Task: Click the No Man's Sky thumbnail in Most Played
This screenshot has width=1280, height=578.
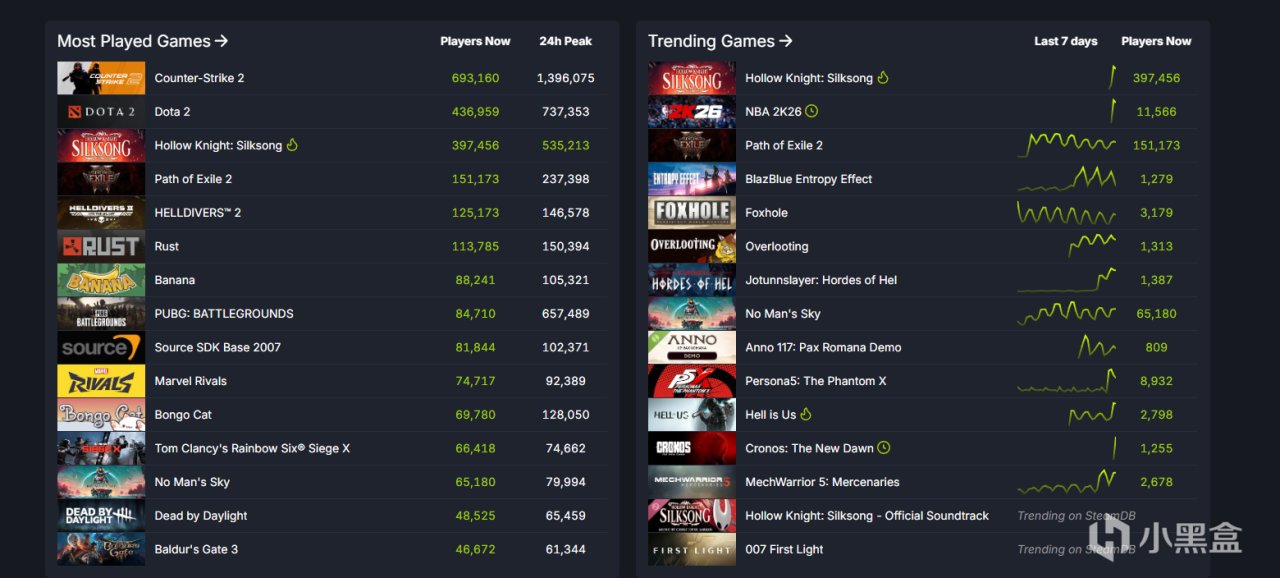Action: click(101, 482)
